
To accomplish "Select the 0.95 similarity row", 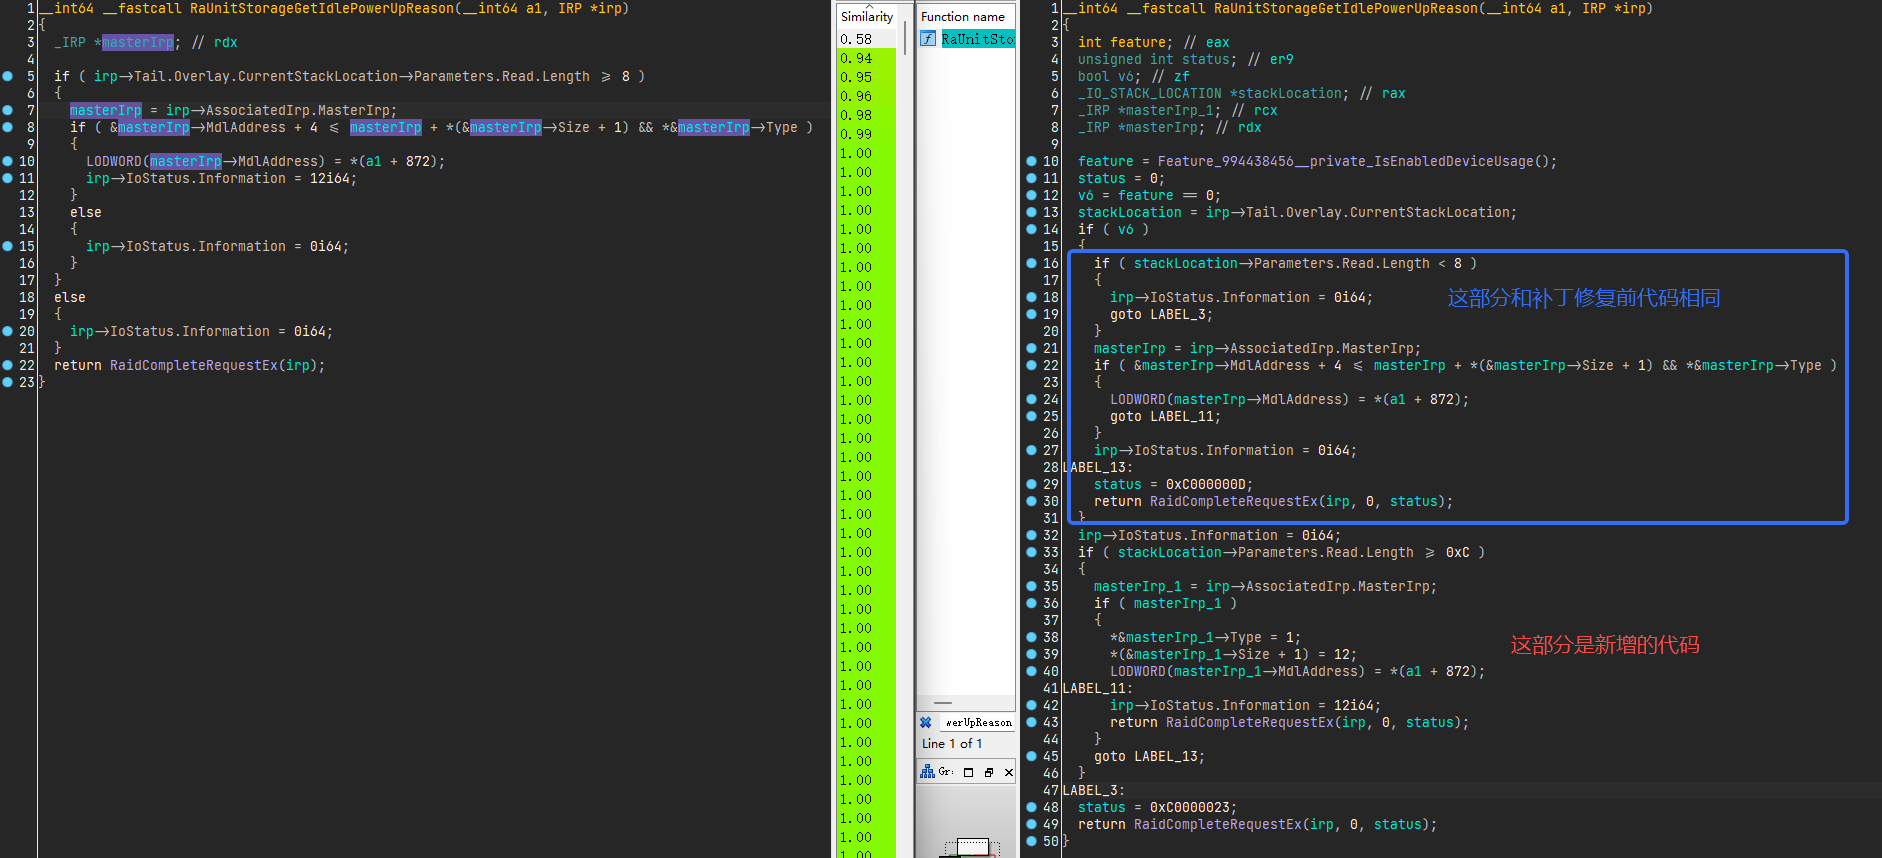I will tap(866, 77).
